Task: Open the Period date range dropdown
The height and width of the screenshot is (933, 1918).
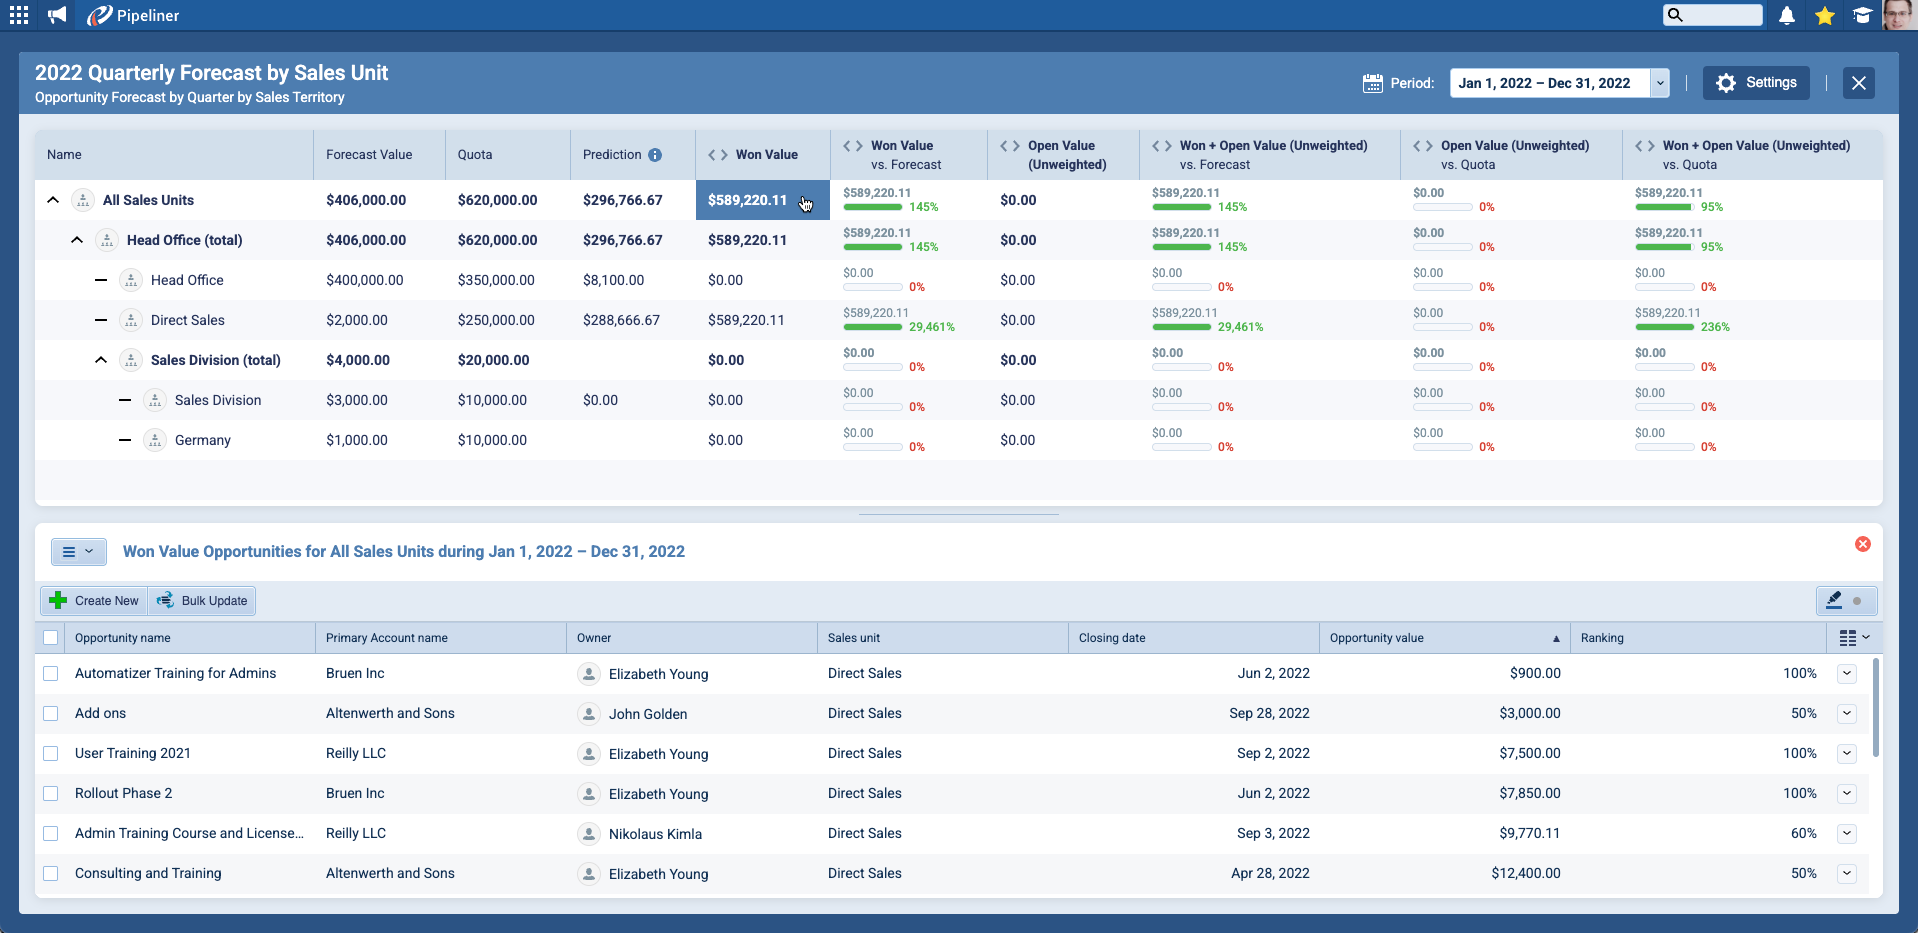Action: (1660, 83)
